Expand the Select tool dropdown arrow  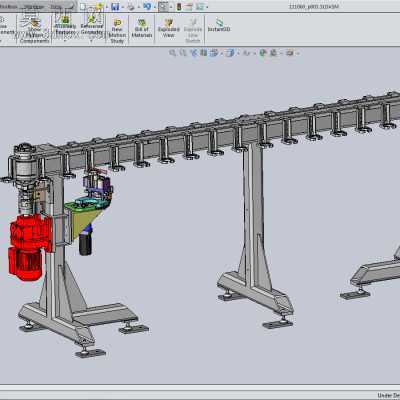(171, 7)
